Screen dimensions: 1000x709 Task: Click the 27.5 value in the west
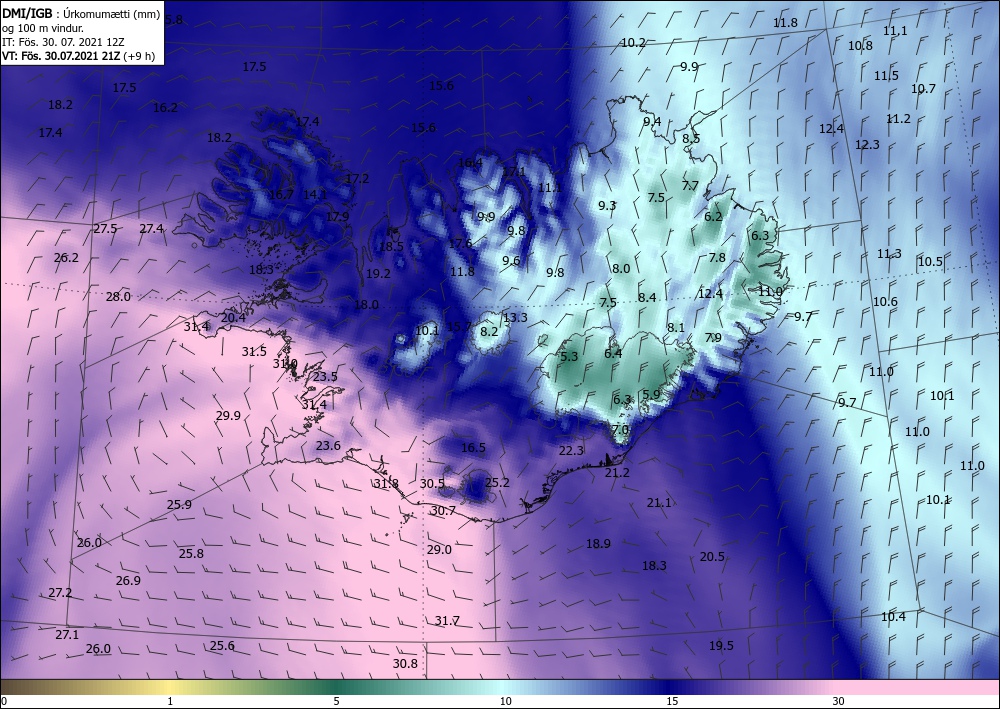pyautogui.click(x=105, y=228)
